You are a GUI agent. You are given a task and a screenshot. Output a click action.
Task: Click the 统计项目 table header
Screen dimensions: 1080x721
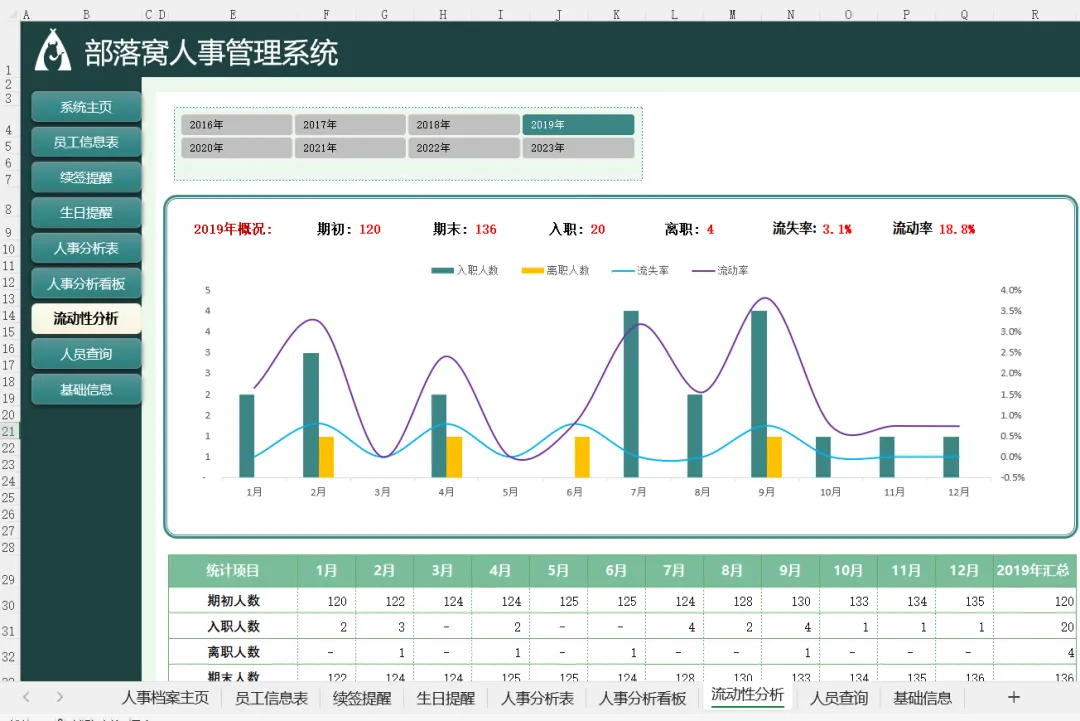click(233, 571)
